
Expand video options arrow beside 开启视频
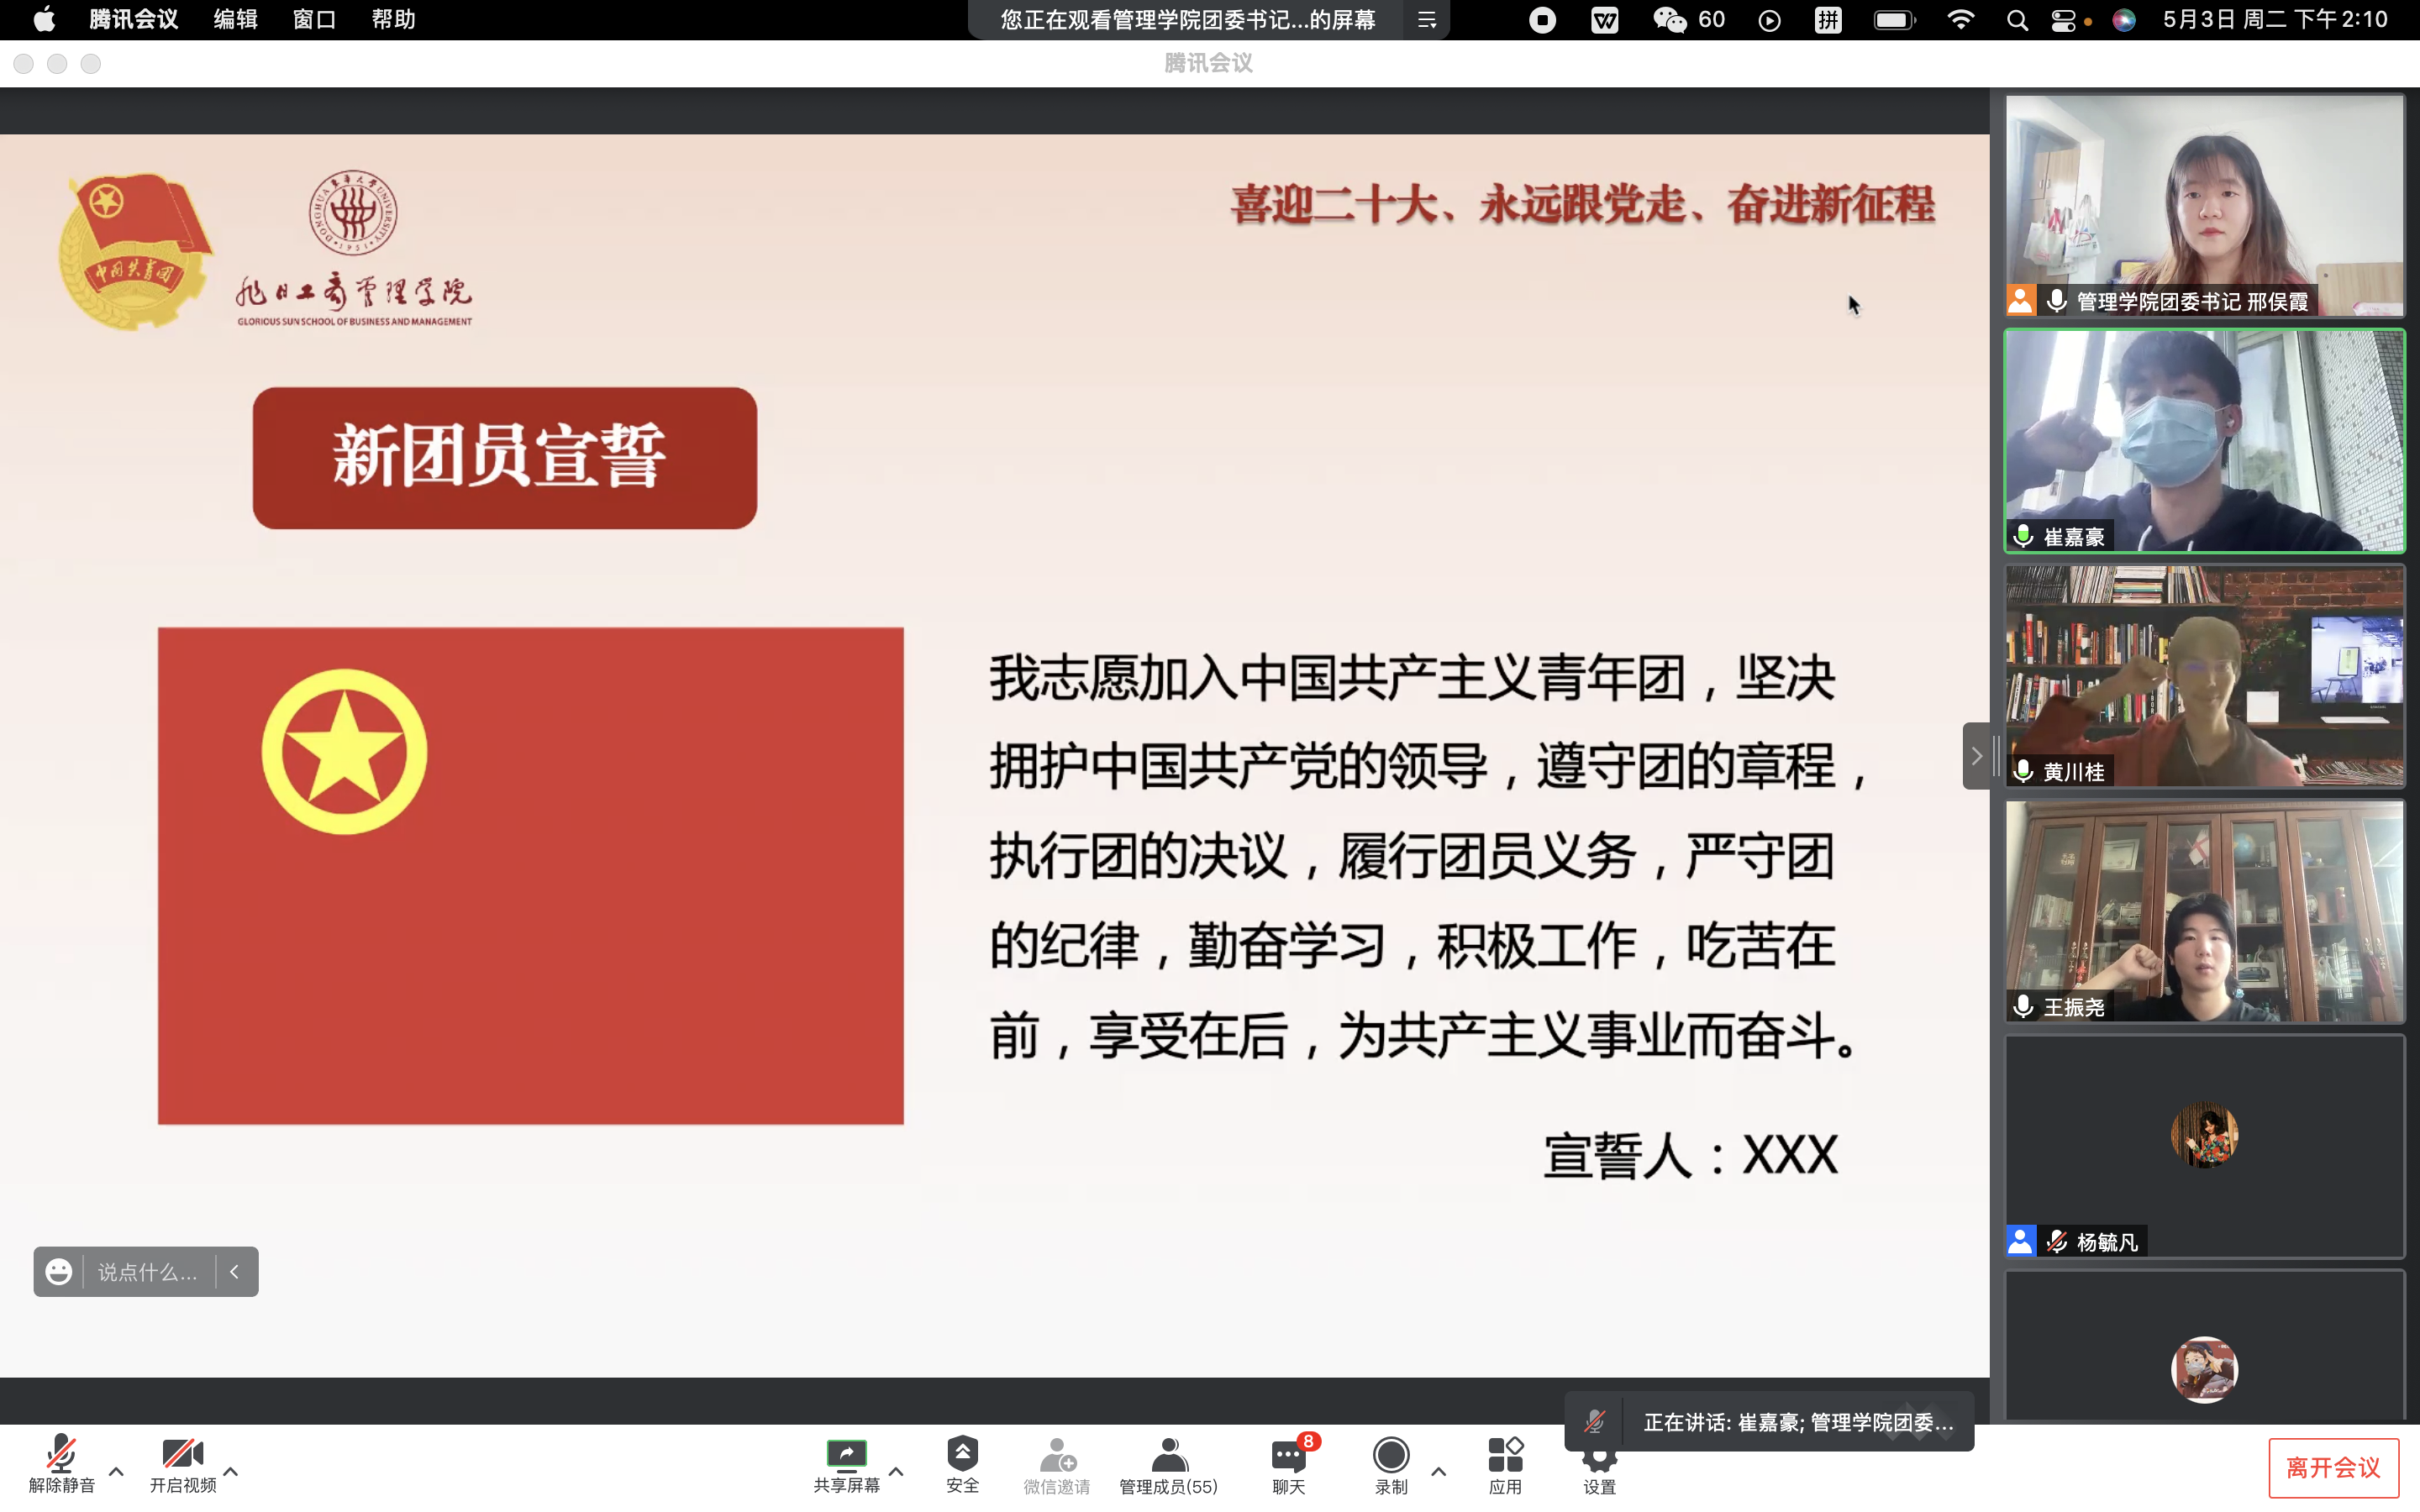pyautogui.click(x=231, y=1471)
